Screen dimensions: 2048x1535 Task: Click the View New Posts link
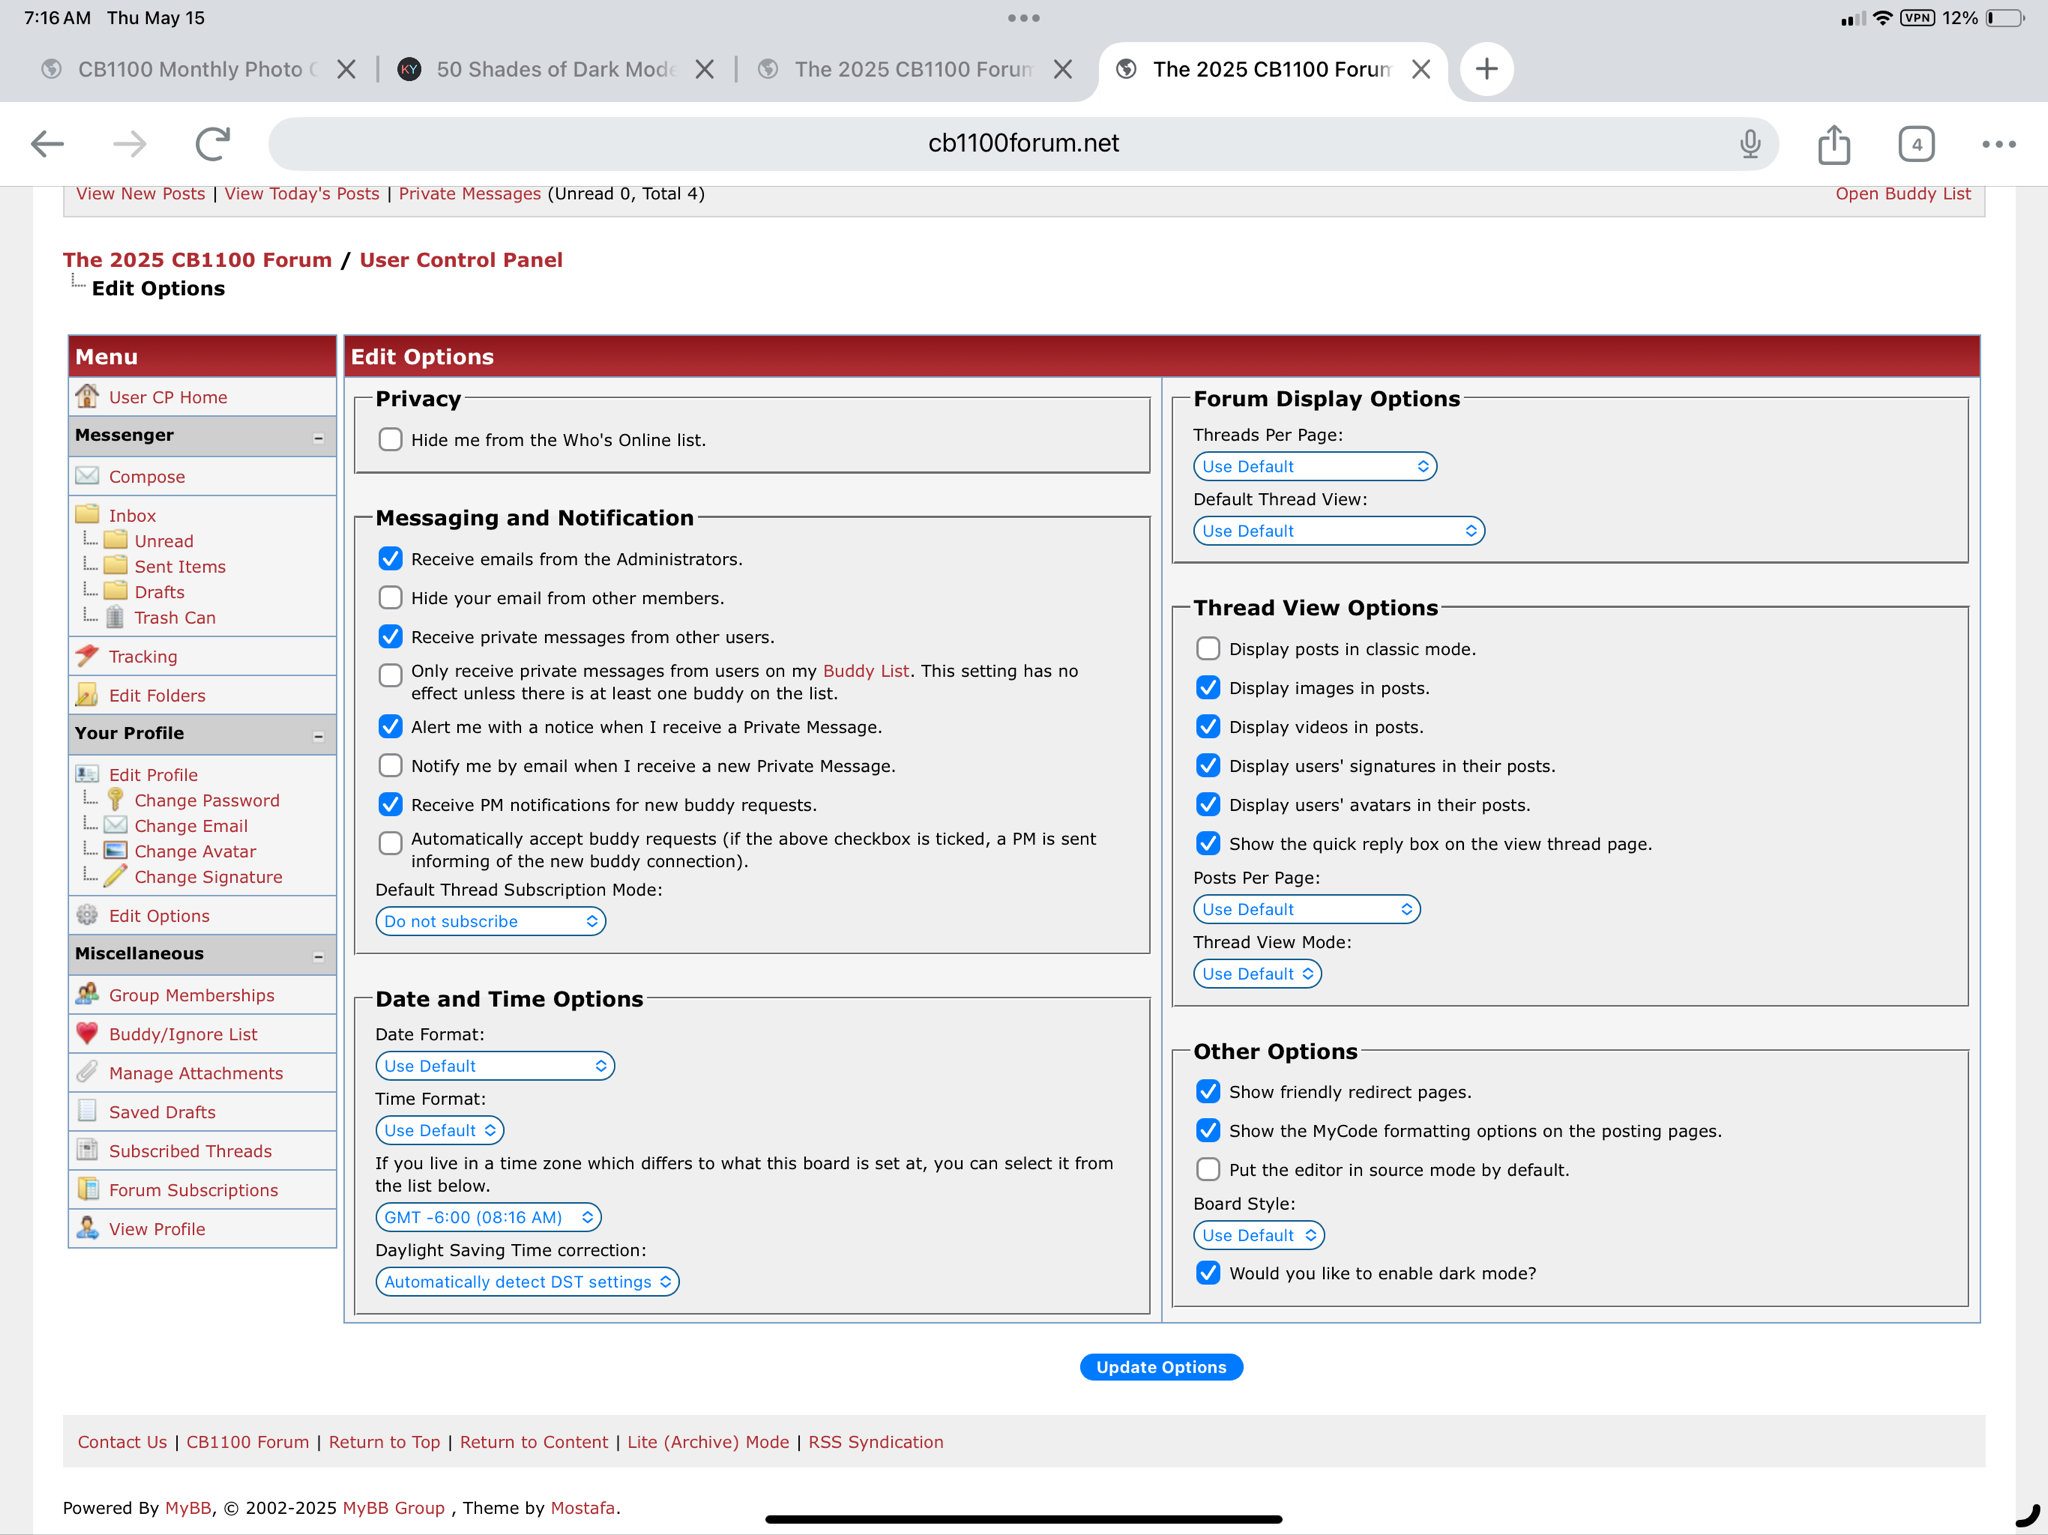pos(140,193)
